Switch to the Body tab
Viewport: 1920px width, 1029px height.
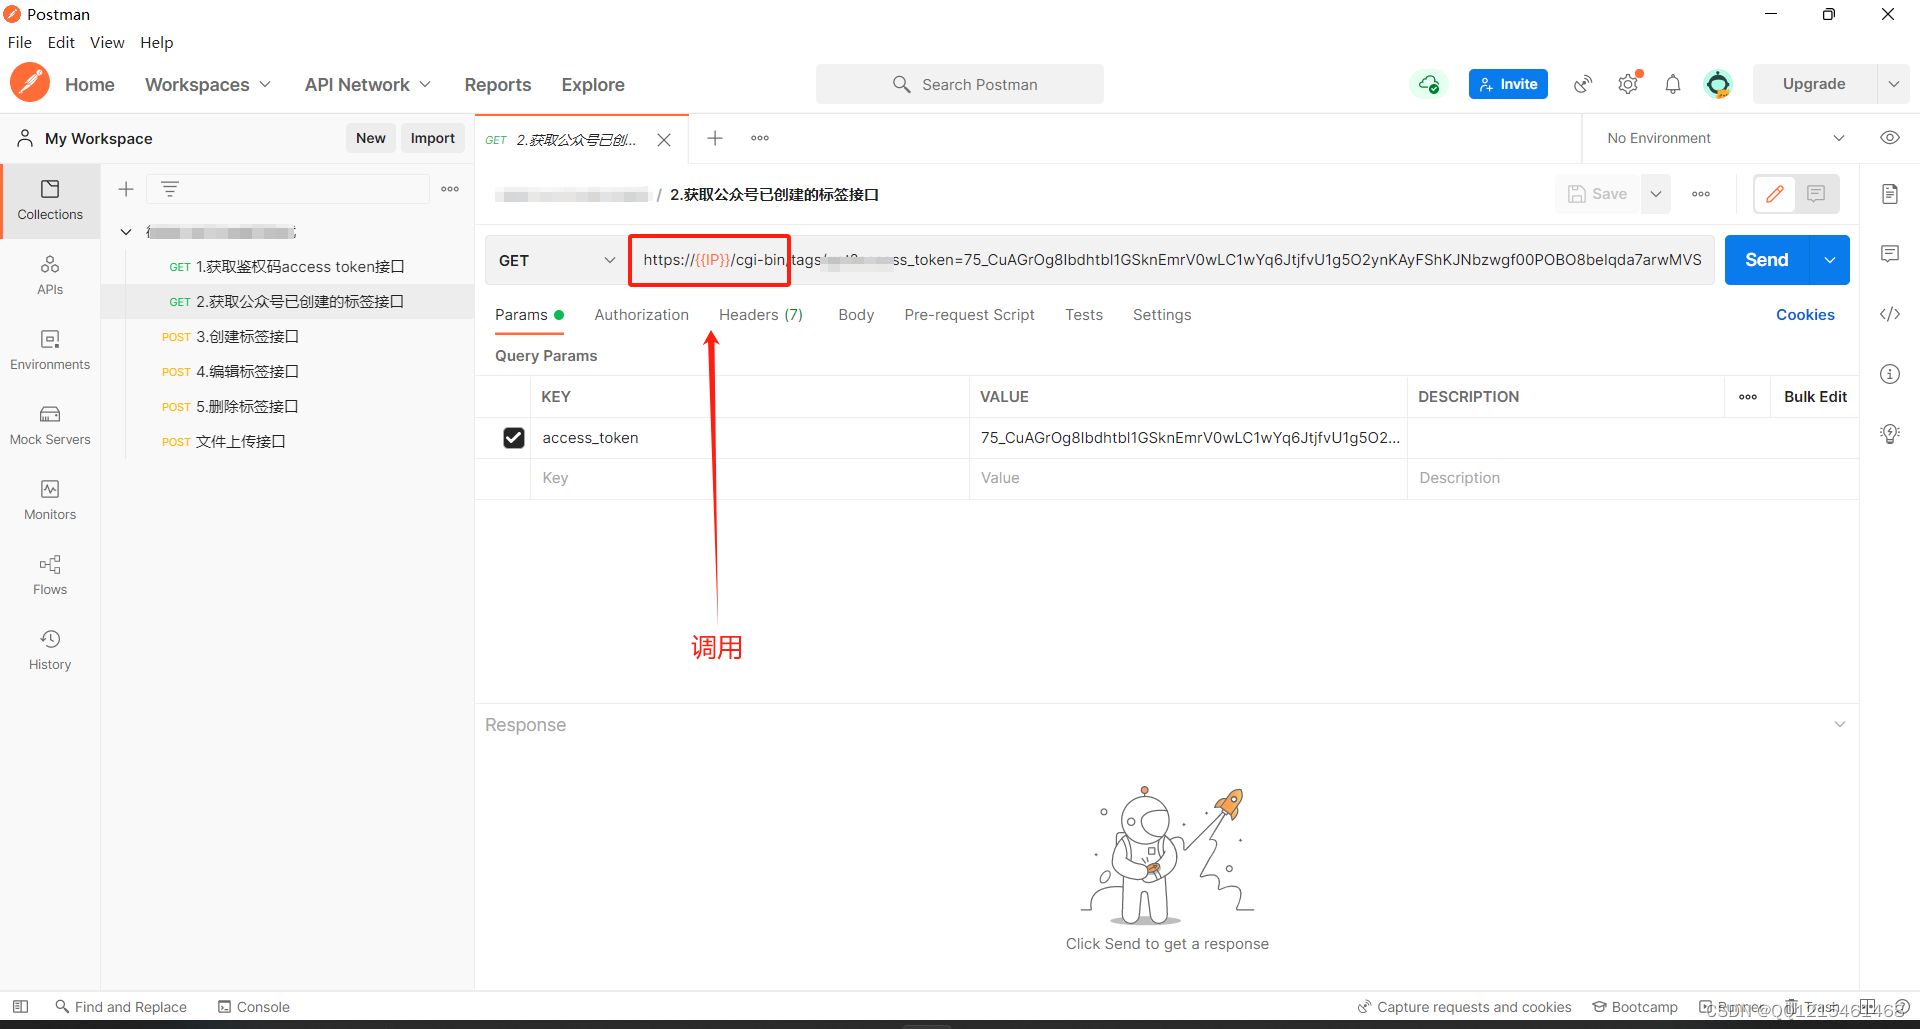click(x=856, y=315)
